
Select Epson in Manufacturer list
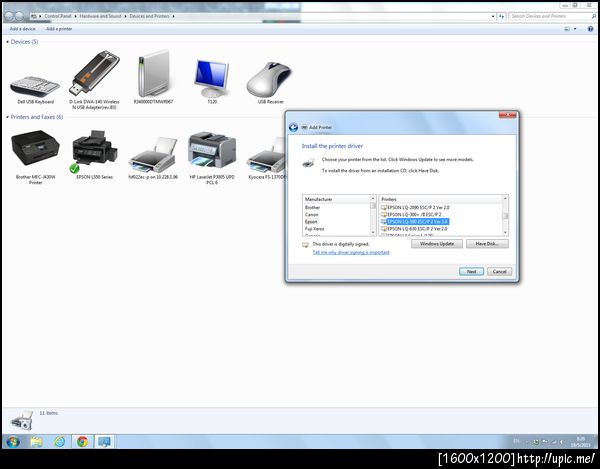pos(311,222)
